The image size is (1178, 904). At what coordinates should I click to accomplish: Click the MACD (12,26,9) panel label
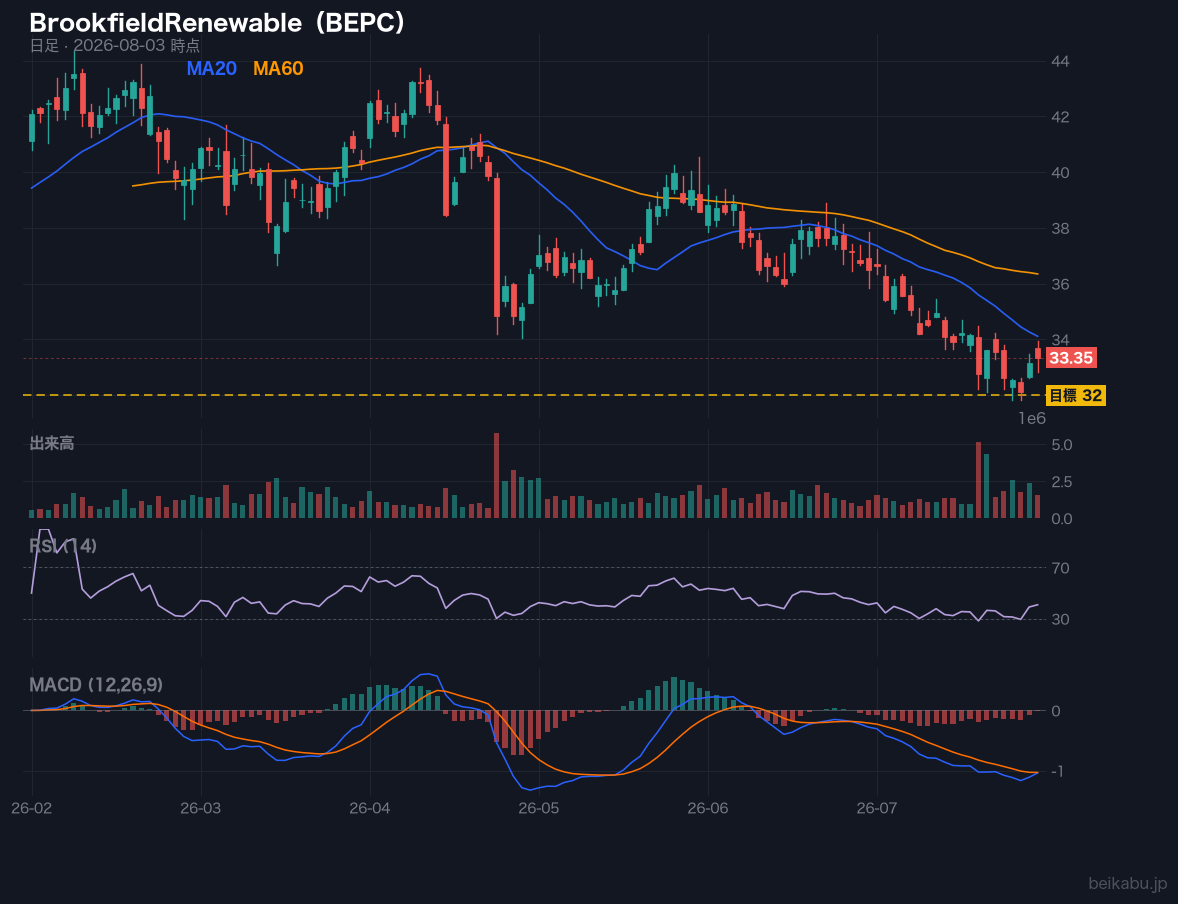96,685
